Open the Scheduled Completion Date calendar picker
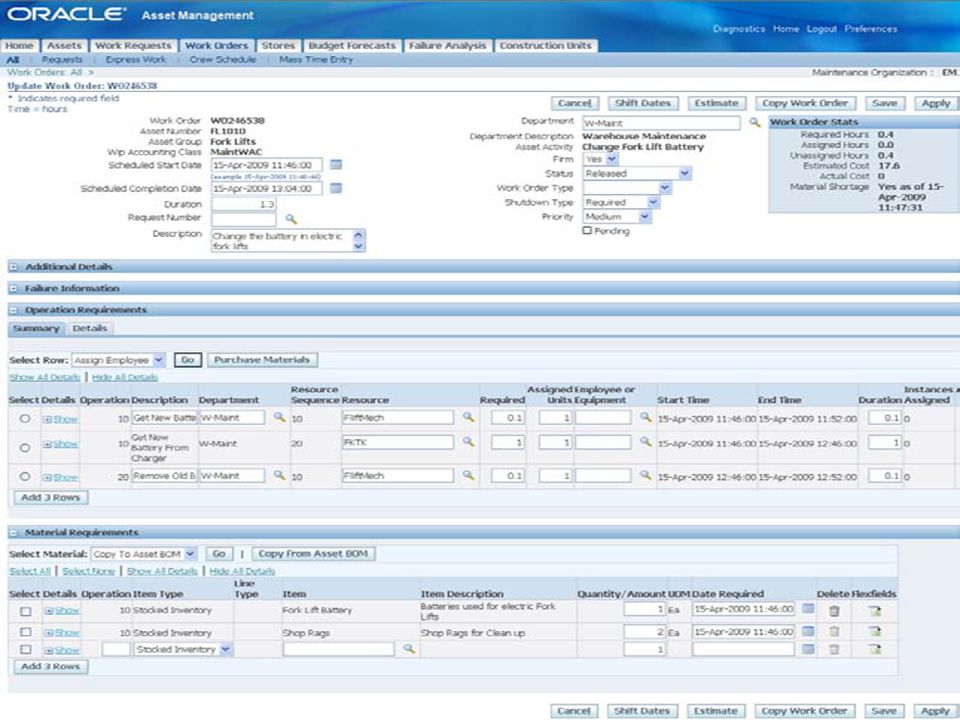The width and height of the screenshot is (960, 720). click(336, 188)
